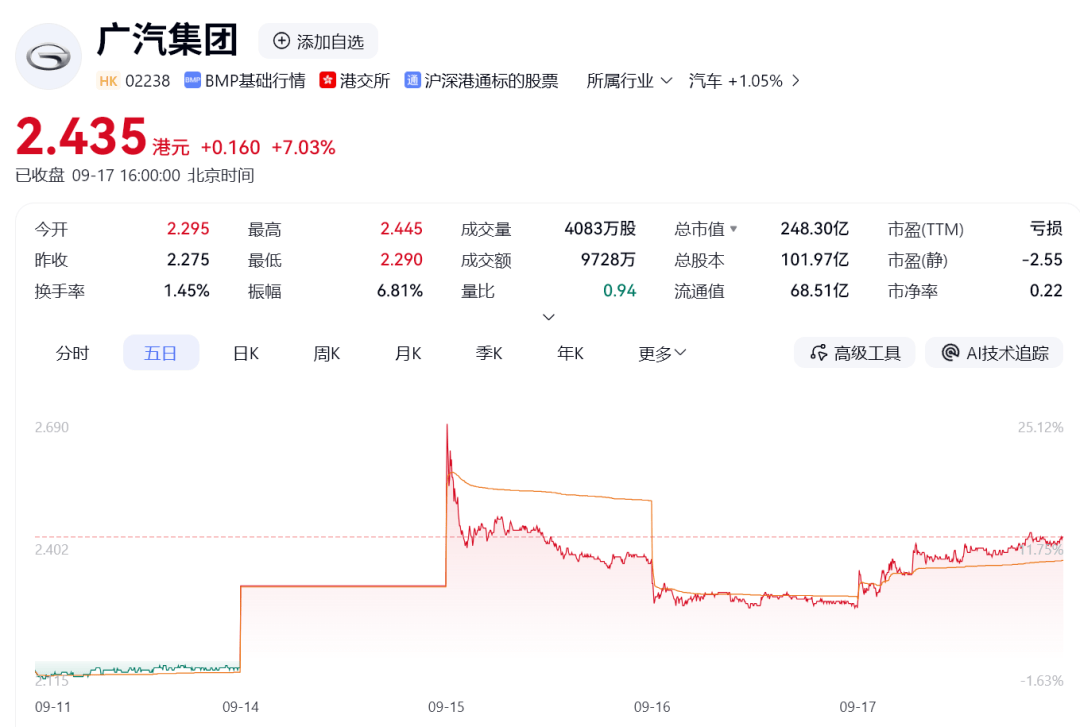Click the 广汽集团 stock name title
The width and height of the screenshot is (1080, 727).
(167, 40)
